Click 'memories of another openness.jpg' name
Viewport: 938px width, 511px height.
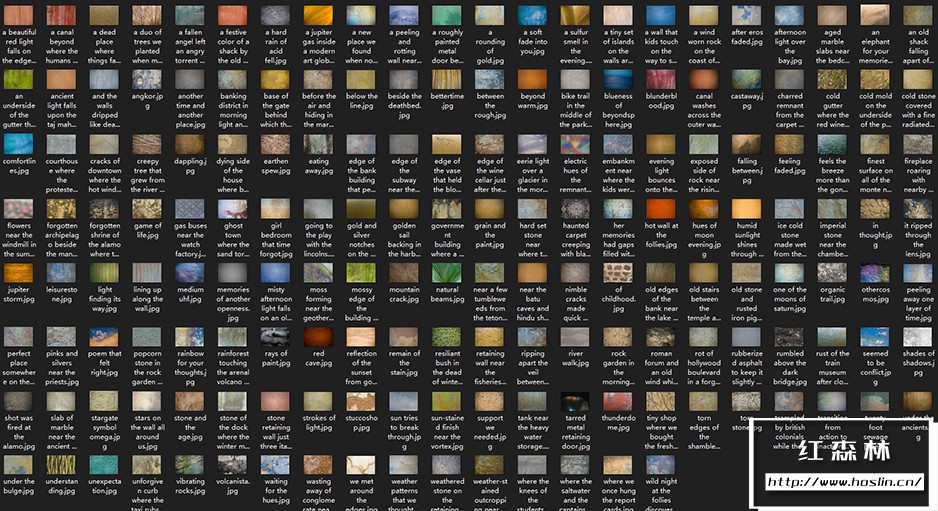(x=233, y=303)
